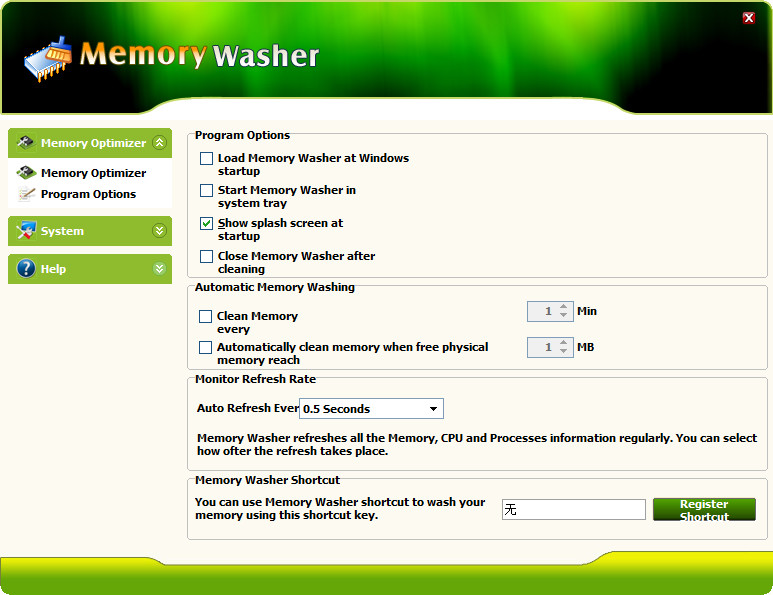Click the Automatic Memory Washing group title
Image resolution: width=773 pixels, height=595 pixels.
coord(275,287)
